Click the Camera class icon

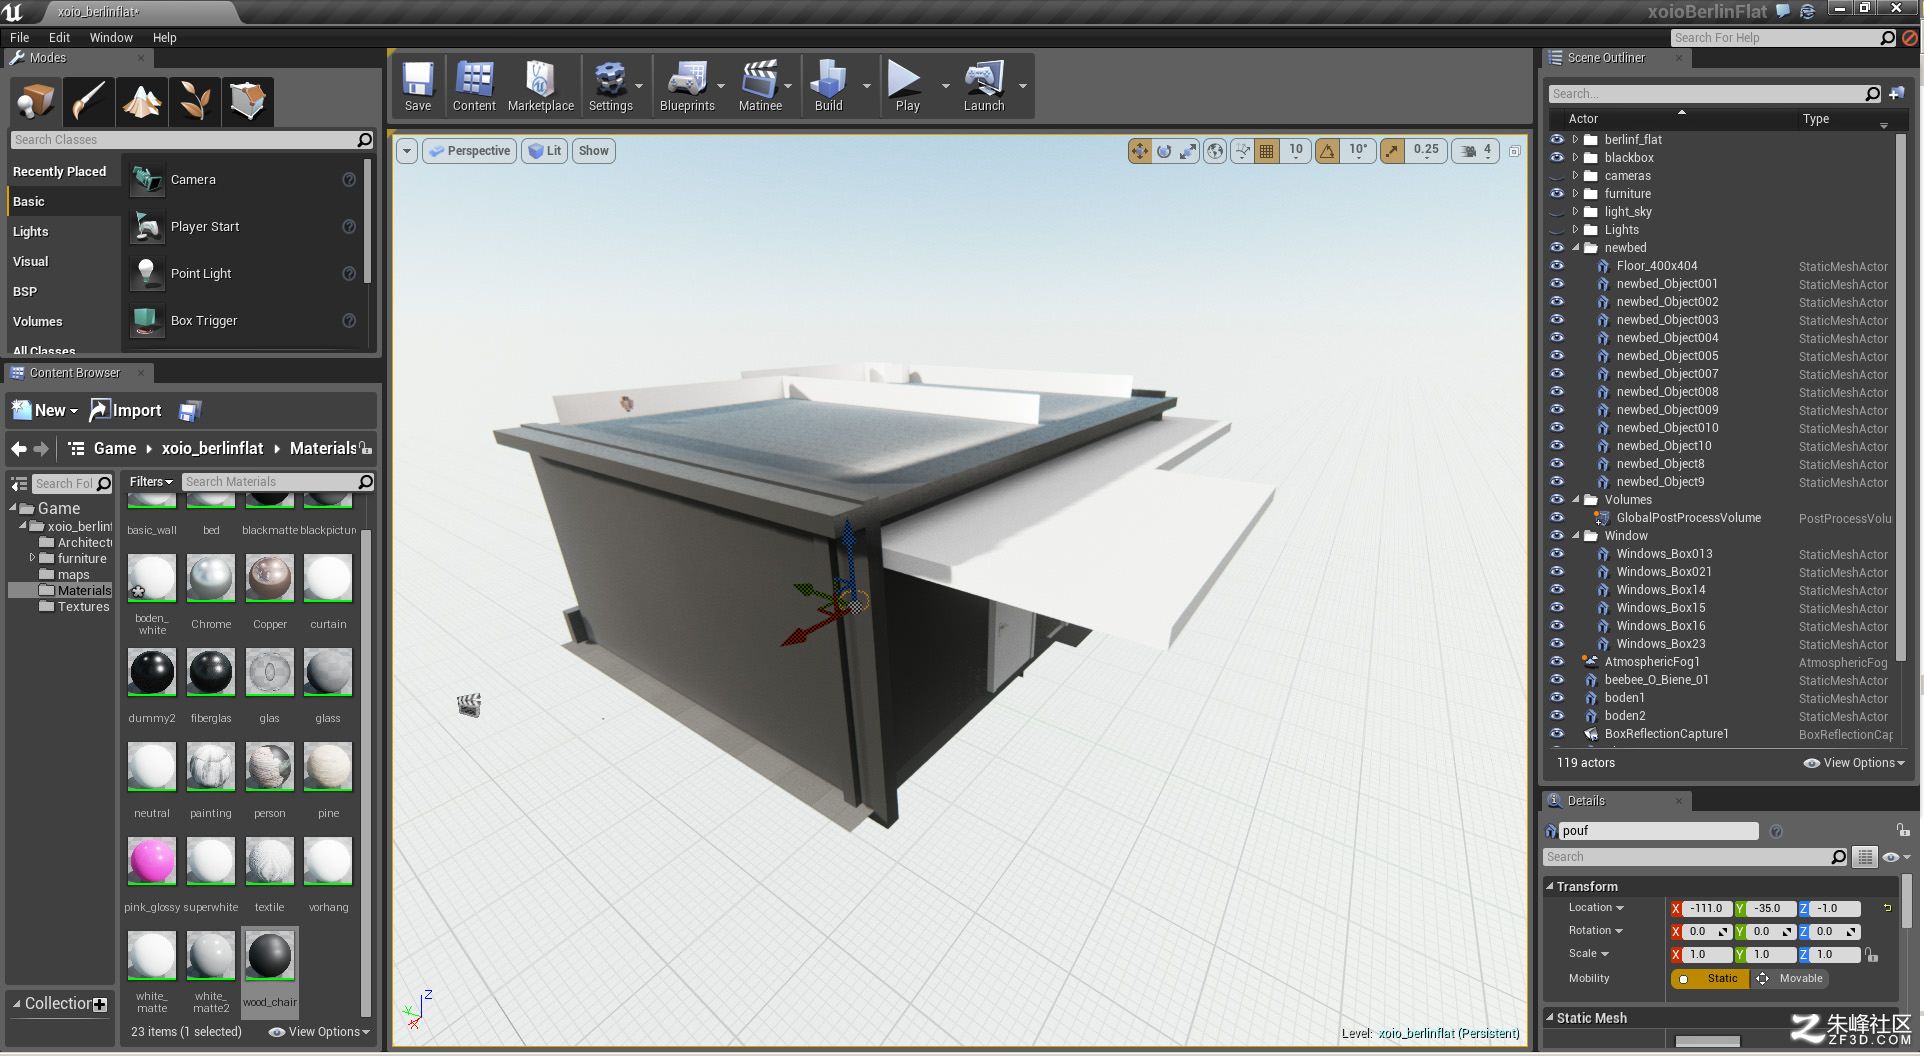click(147, 180)
